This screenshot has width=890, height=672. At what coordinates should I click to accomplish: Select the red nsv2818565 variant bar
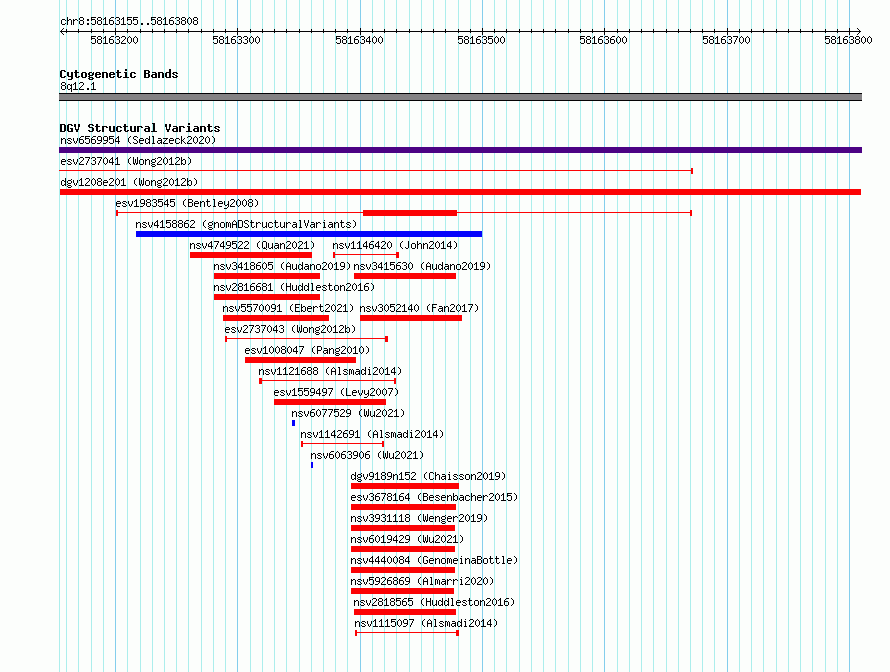[x=405, y=612]
